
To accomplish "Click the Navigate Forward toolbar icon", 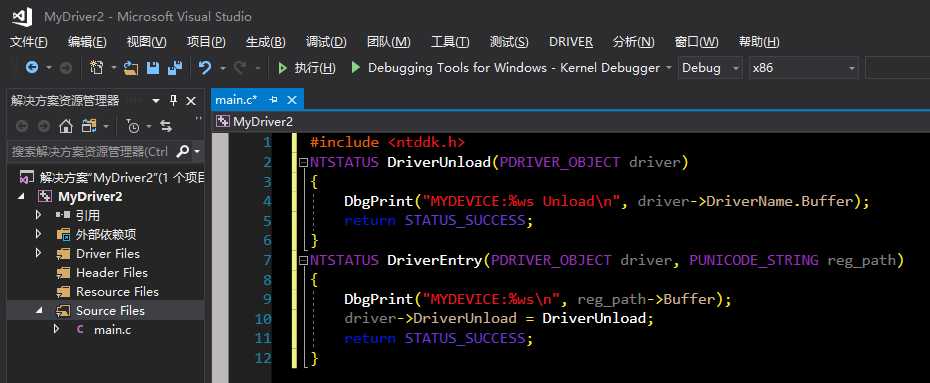I will pyautogui.click(x=66, y=68).
